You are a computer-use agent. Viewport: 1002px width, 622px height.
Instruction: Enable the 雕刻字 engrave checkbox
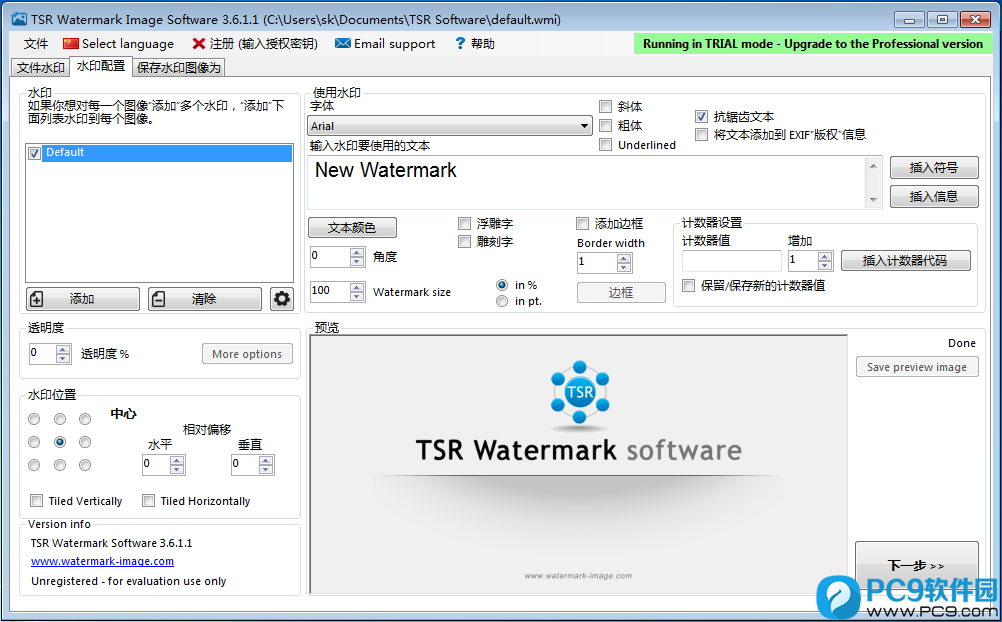[x=465, y=242]
